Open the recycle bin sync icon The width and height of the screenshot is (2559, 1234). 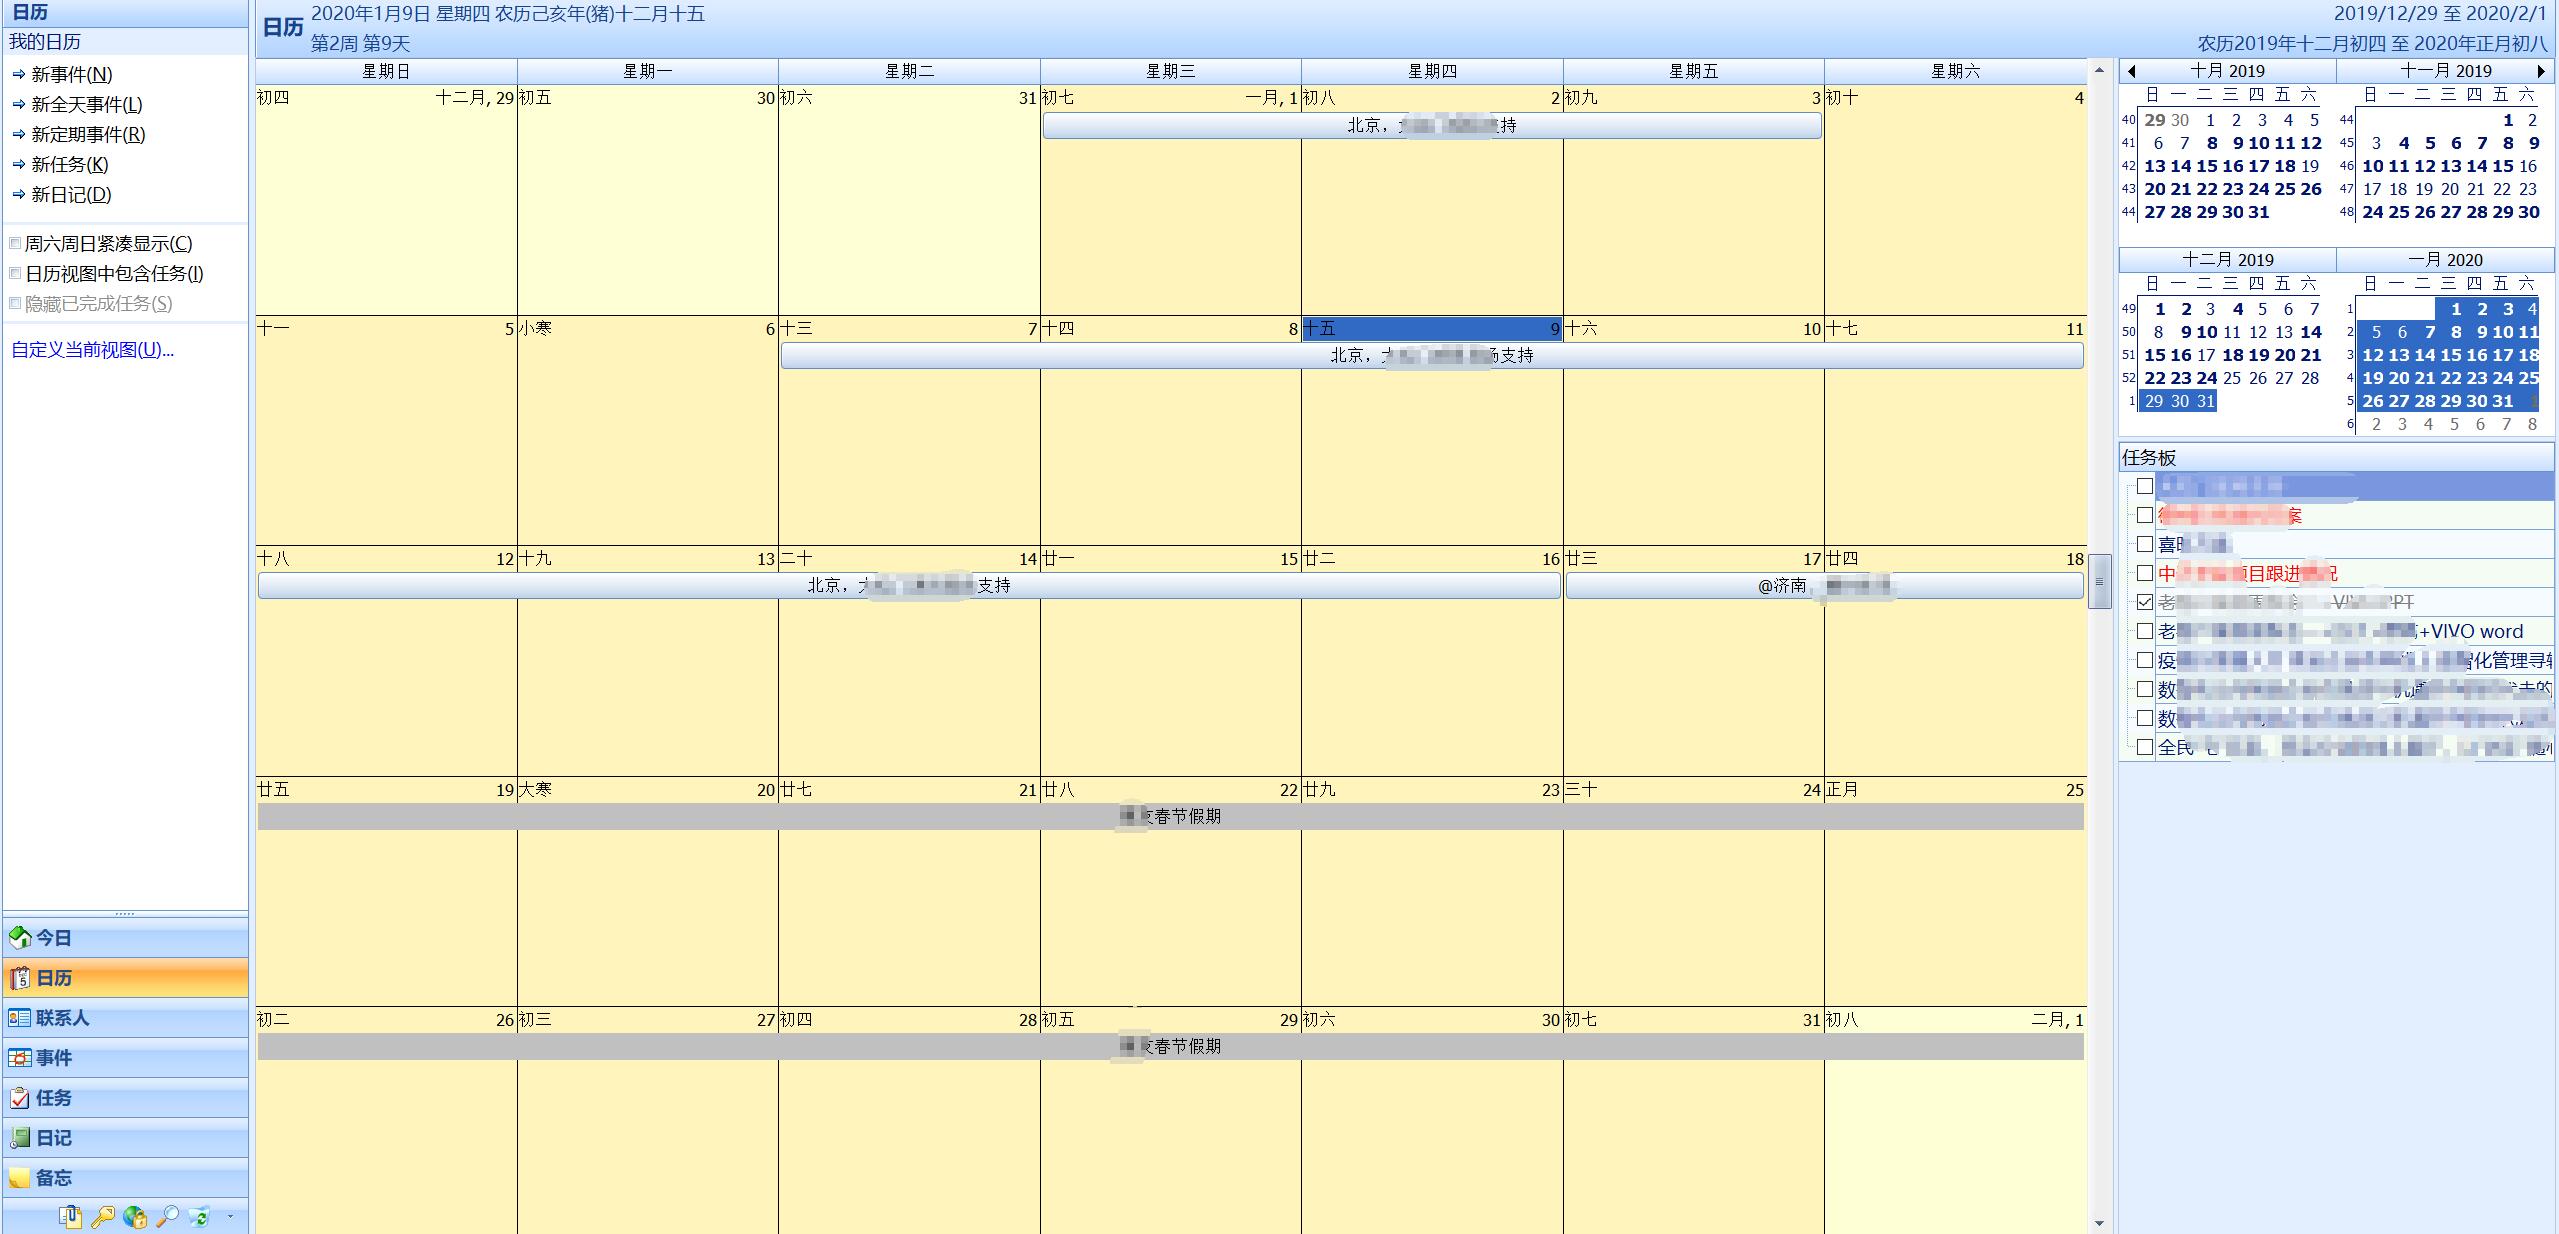199,1216
